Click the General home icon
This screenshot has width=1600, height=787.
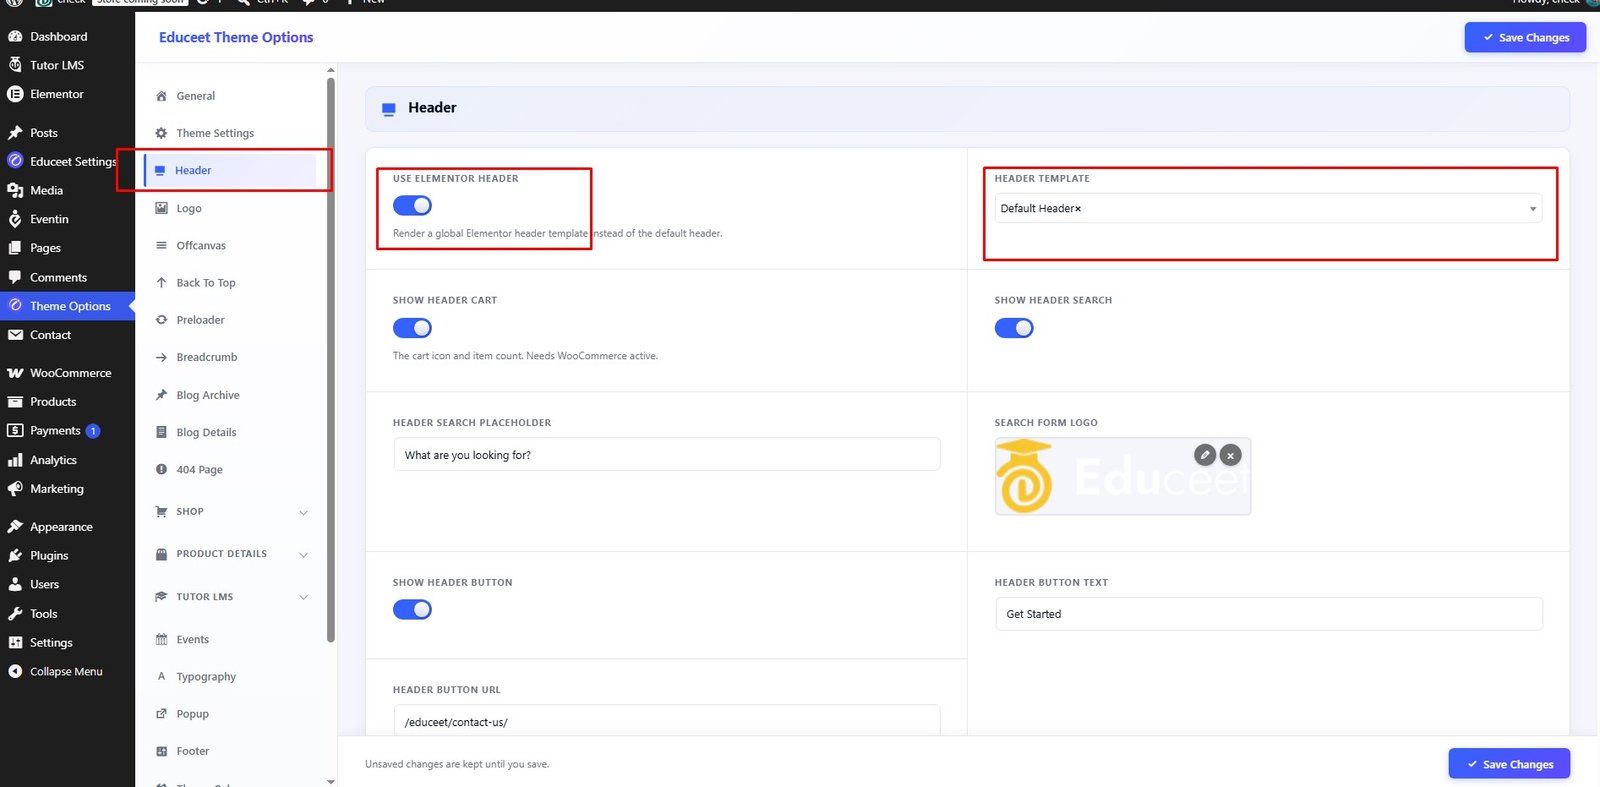coord(161,96)
